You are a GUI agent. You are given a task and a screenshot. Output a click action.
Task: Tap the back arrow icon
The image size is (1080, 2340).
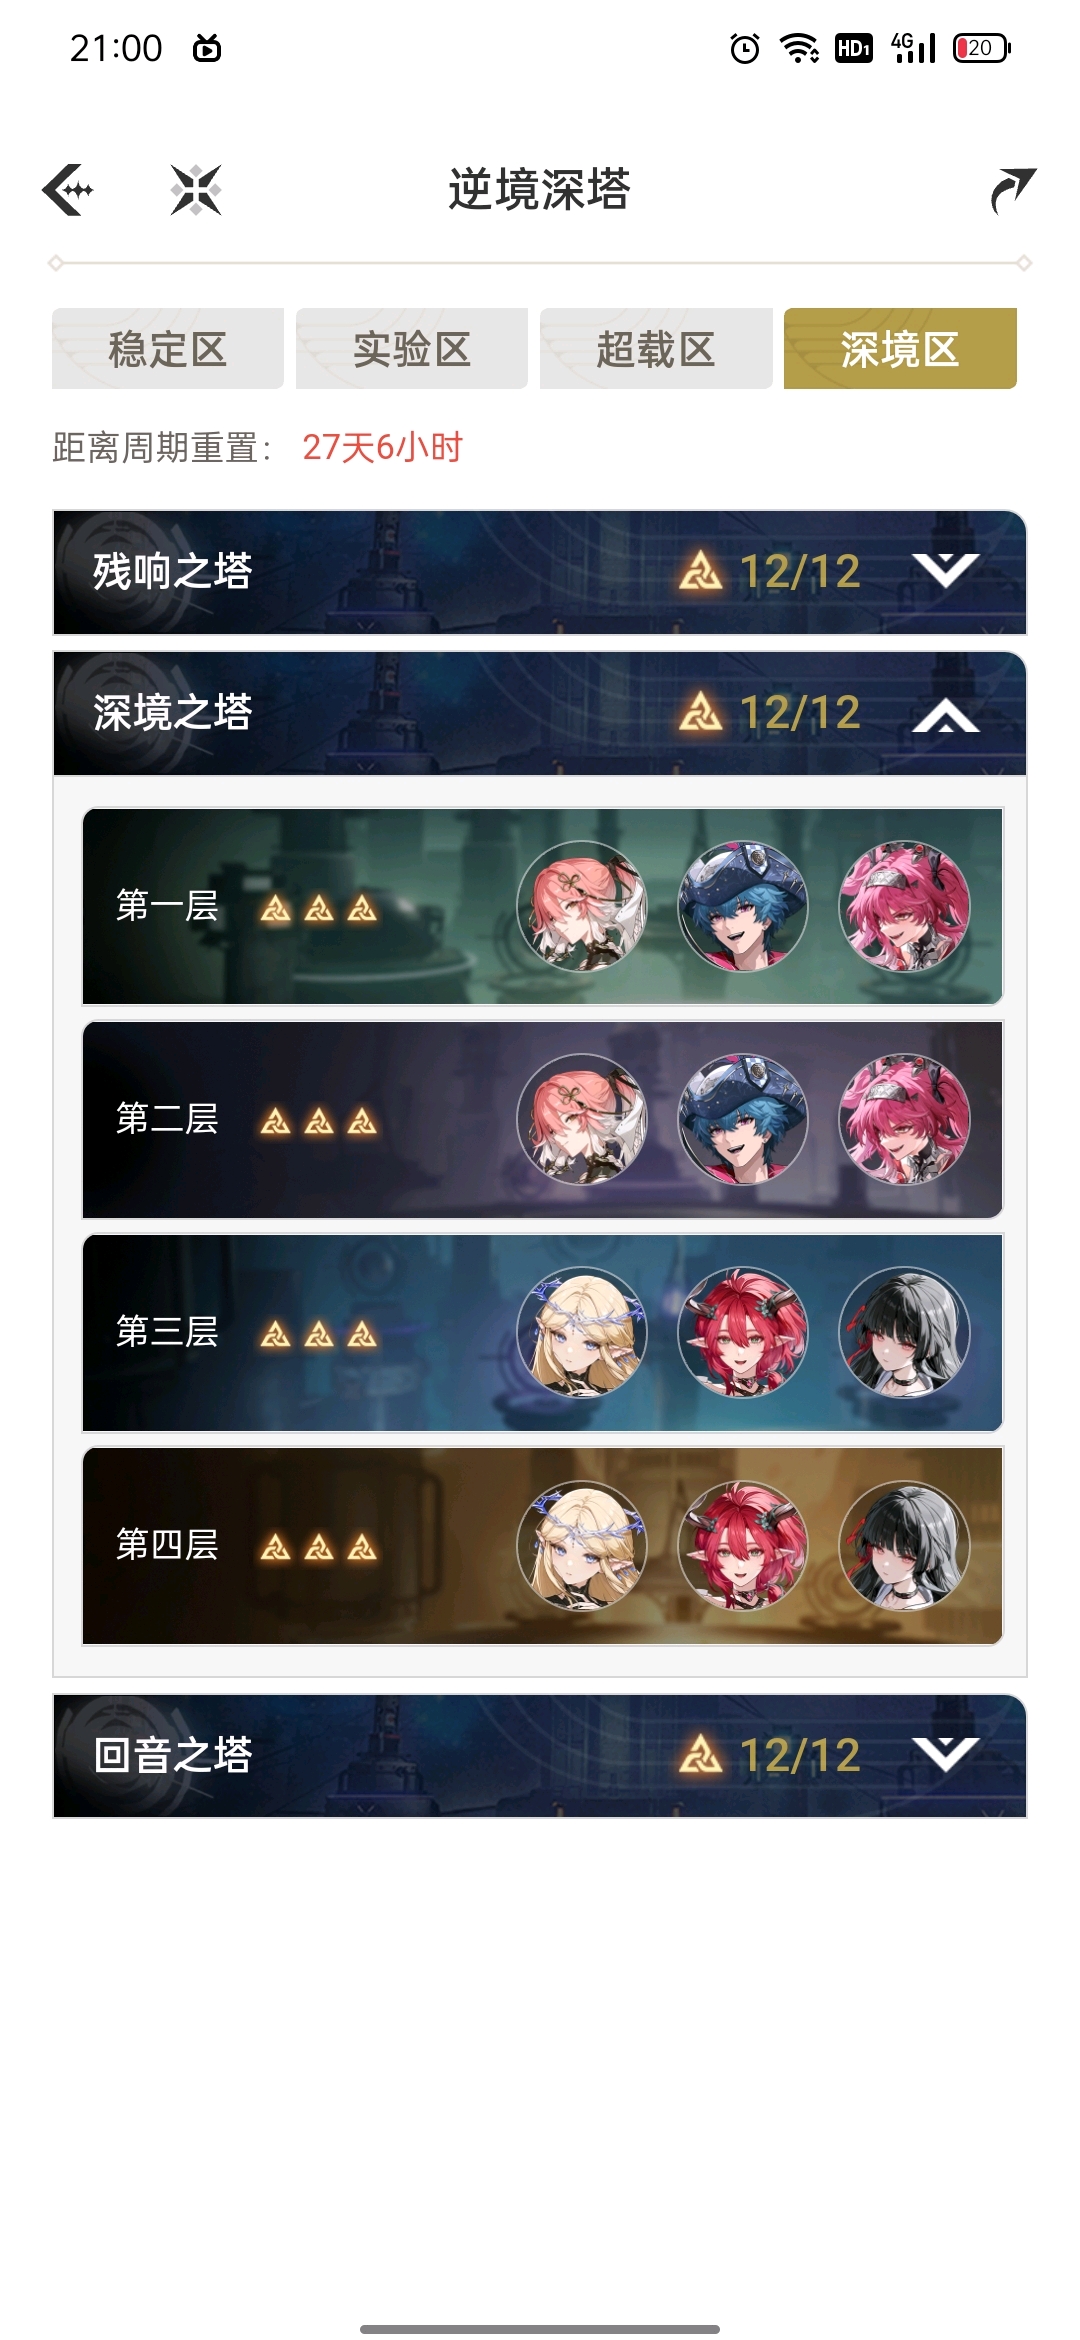click(68, 189)
